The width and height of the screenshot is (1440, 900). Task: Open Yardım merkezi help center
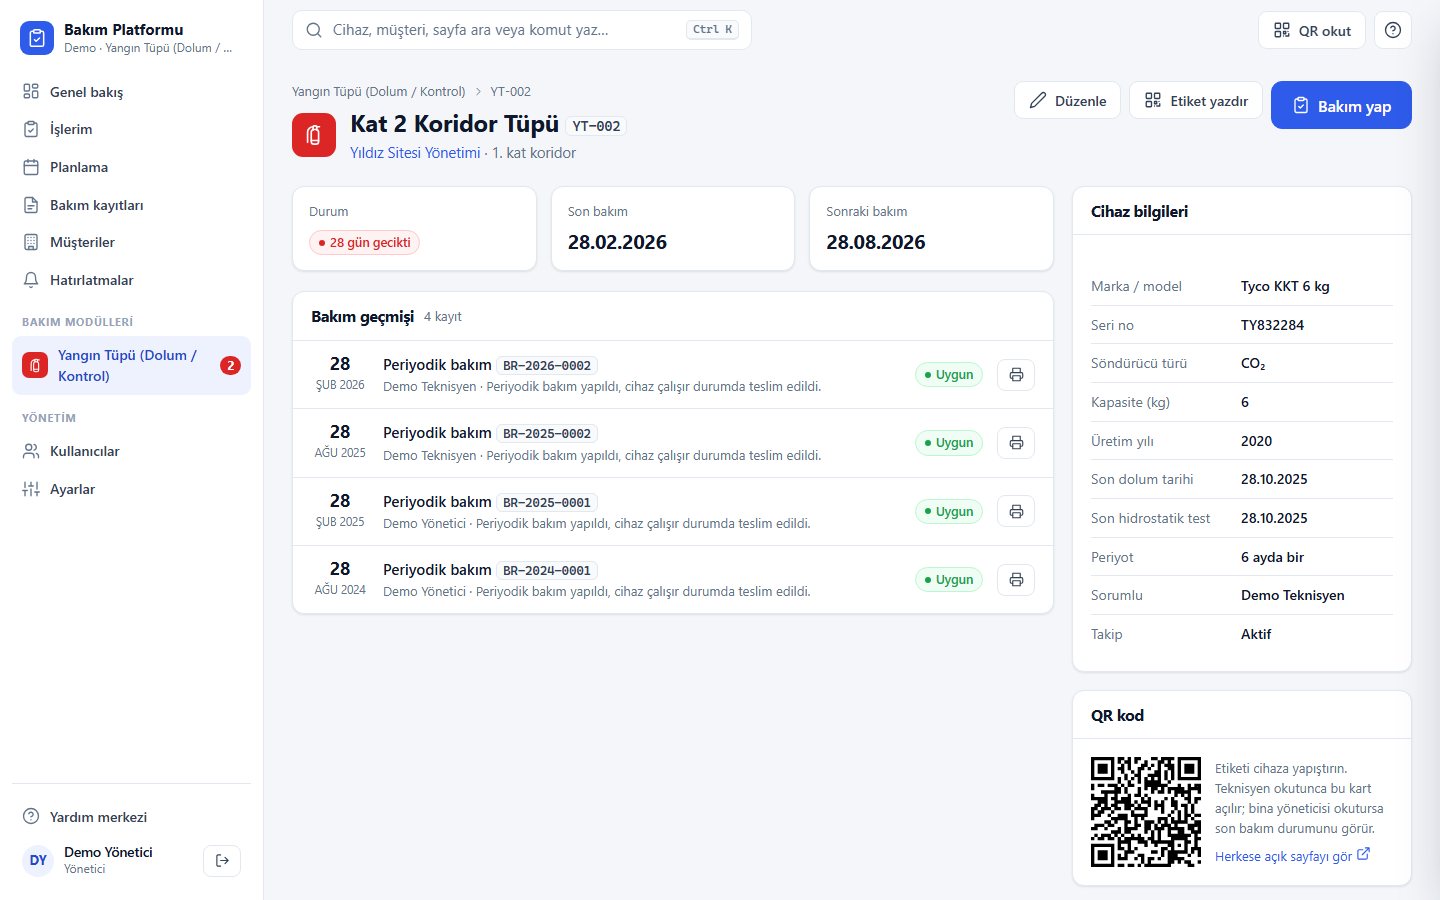pos(131,817)
